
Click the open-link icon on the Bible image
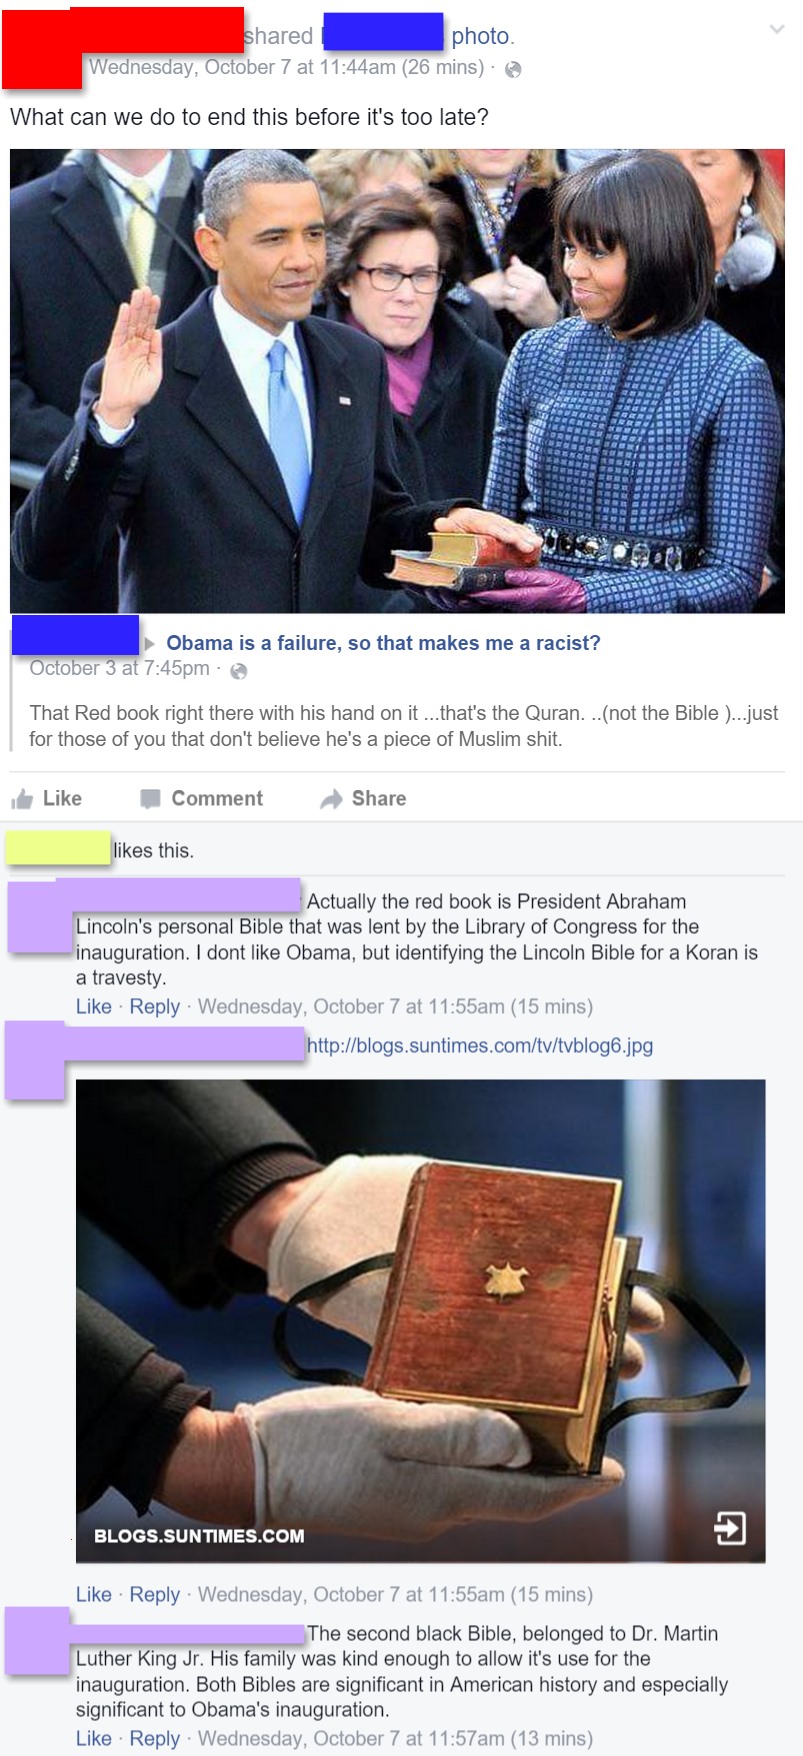click(730, 1527)
